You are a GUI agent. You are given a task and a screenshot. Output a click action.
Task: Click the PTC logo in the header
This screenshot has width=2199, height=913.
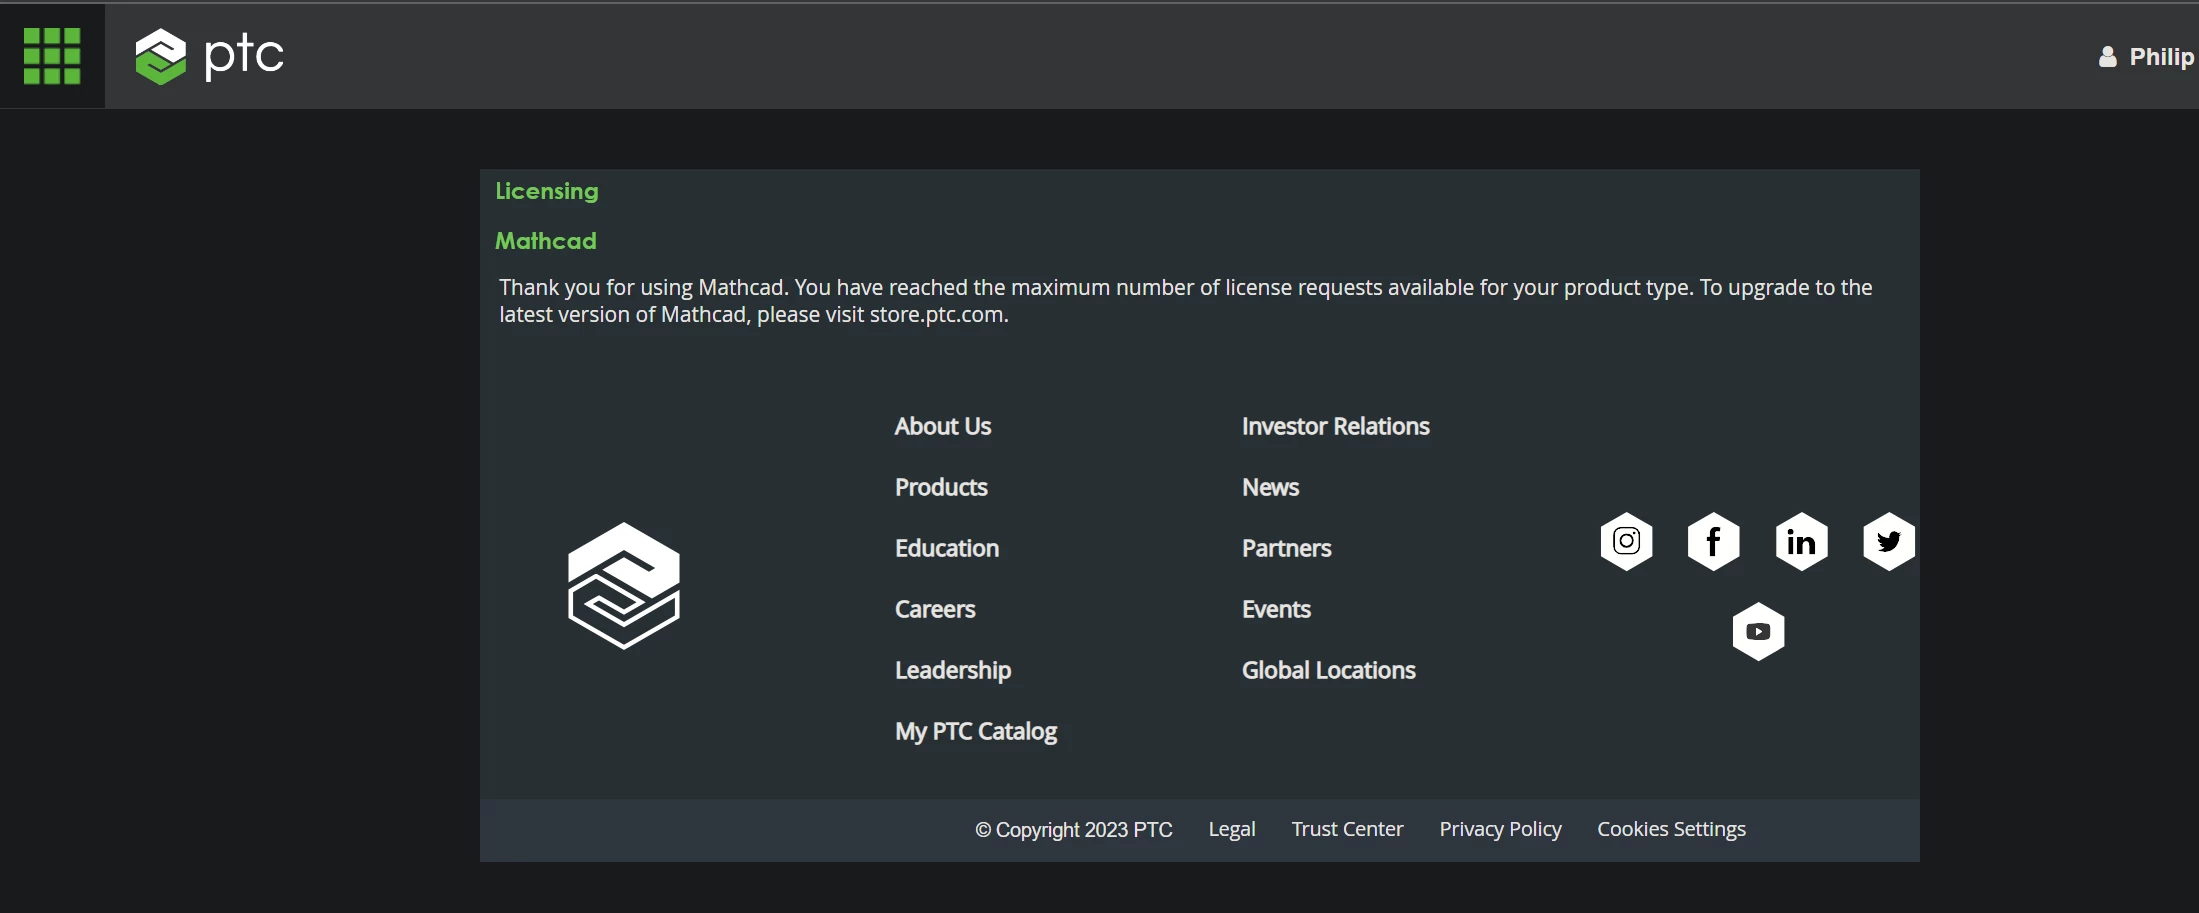click(209, 56)
